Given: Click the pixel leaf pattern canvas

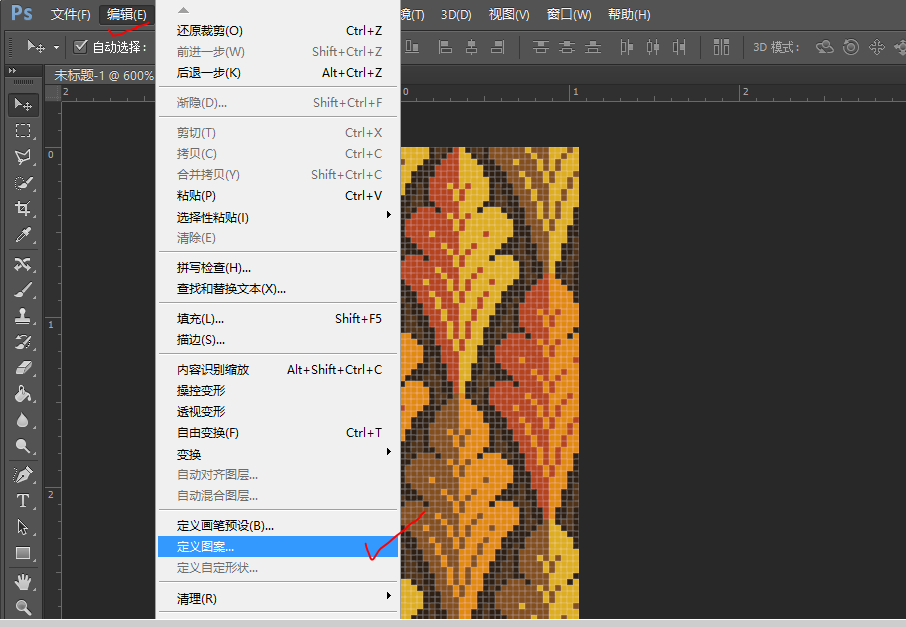Looking at the screenshot, I should (x=489, y=383).
